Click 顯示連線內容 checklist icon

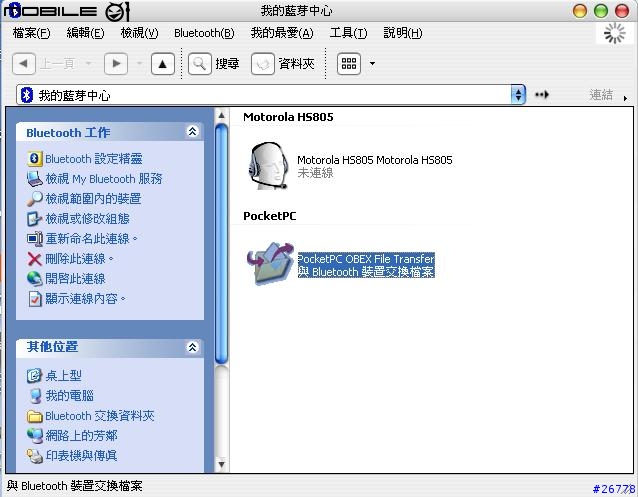35,299
